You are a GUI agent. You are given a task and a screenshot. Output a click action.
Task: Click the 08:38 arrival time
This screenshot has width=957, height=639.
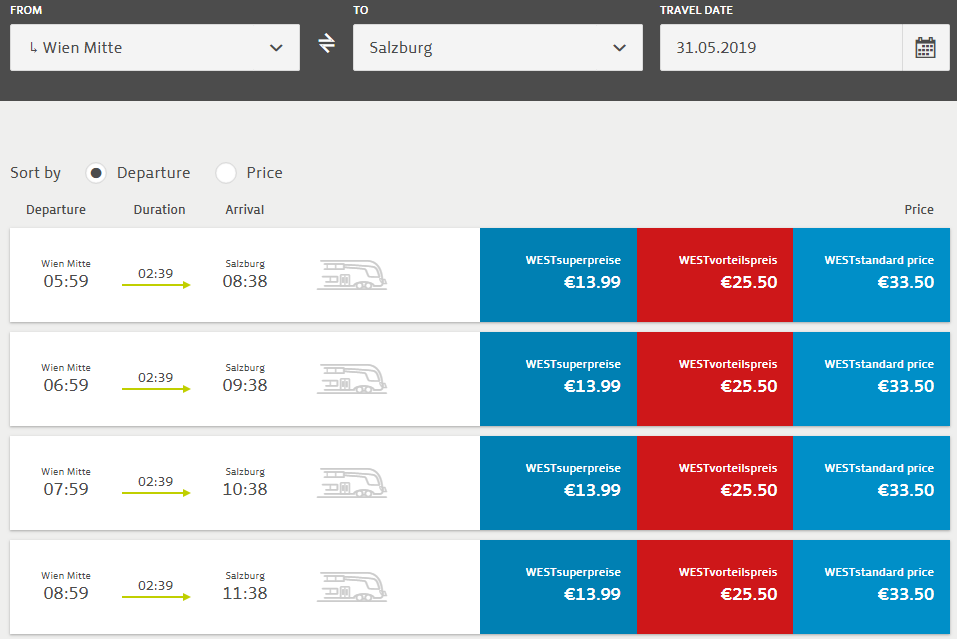coord(245,281)
